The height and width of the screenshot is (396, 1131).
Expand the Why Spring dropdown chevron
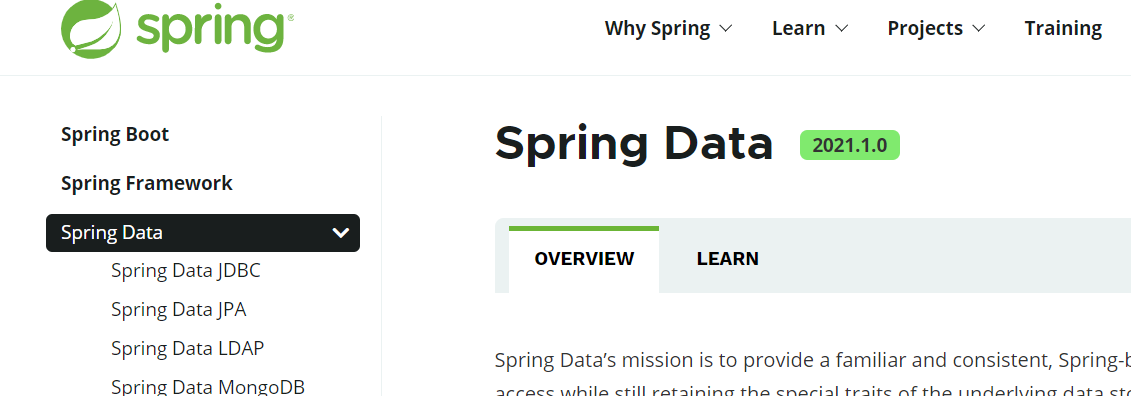point(726,29)
